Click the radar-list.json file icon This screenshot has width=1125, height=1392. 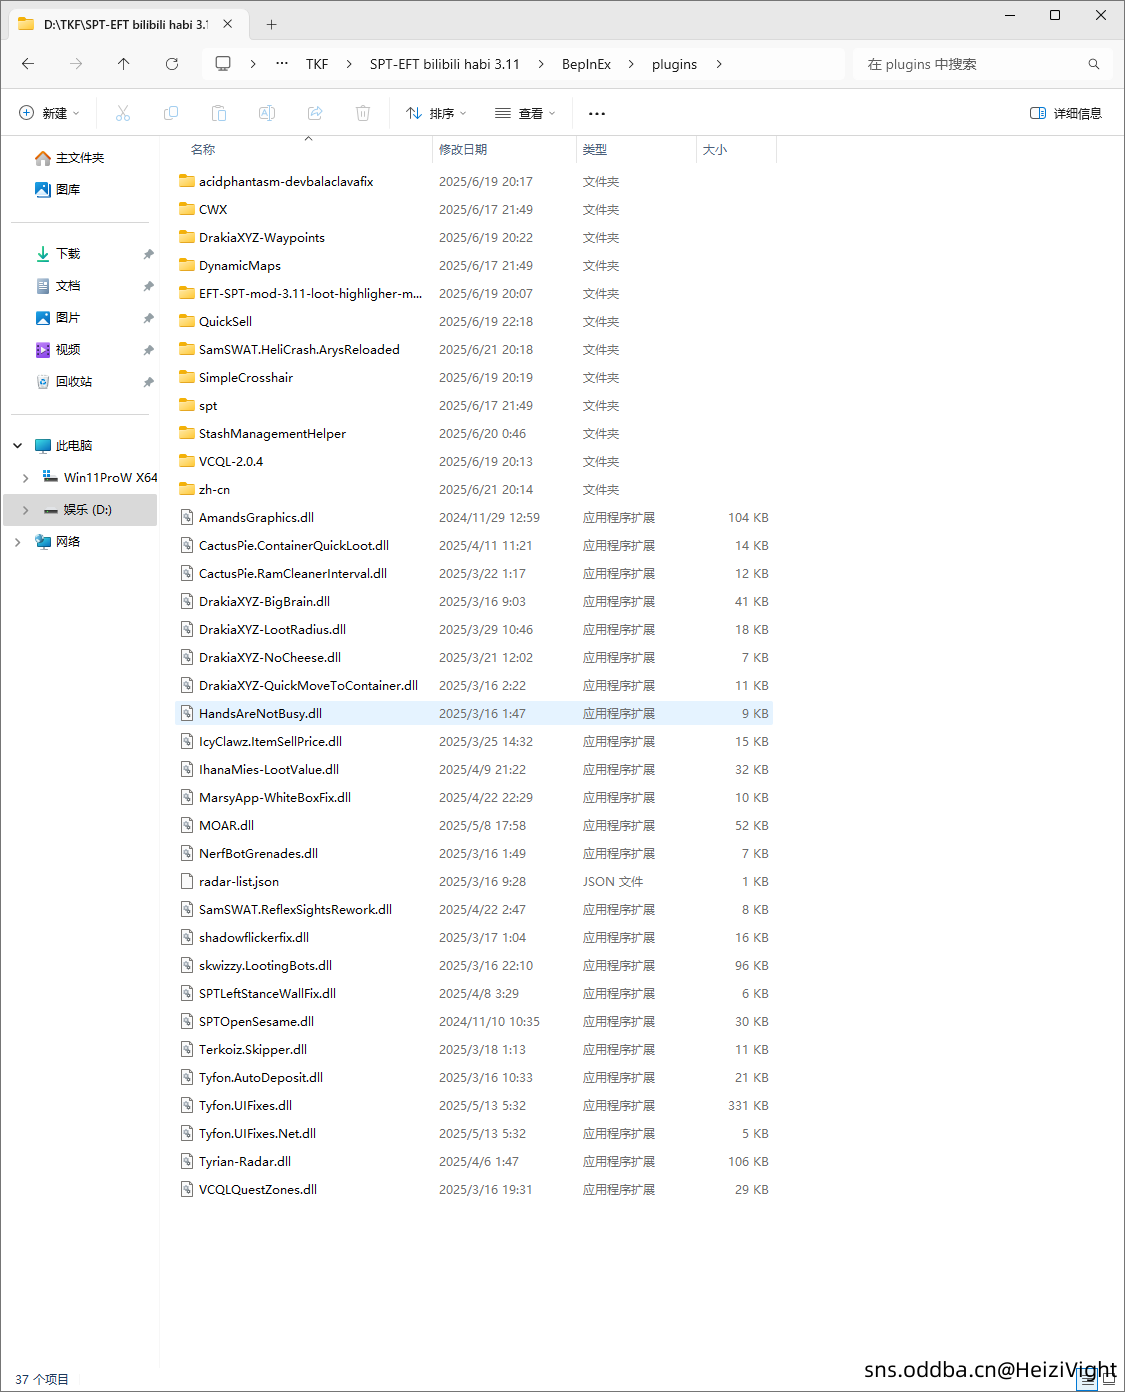click(187, 881)
